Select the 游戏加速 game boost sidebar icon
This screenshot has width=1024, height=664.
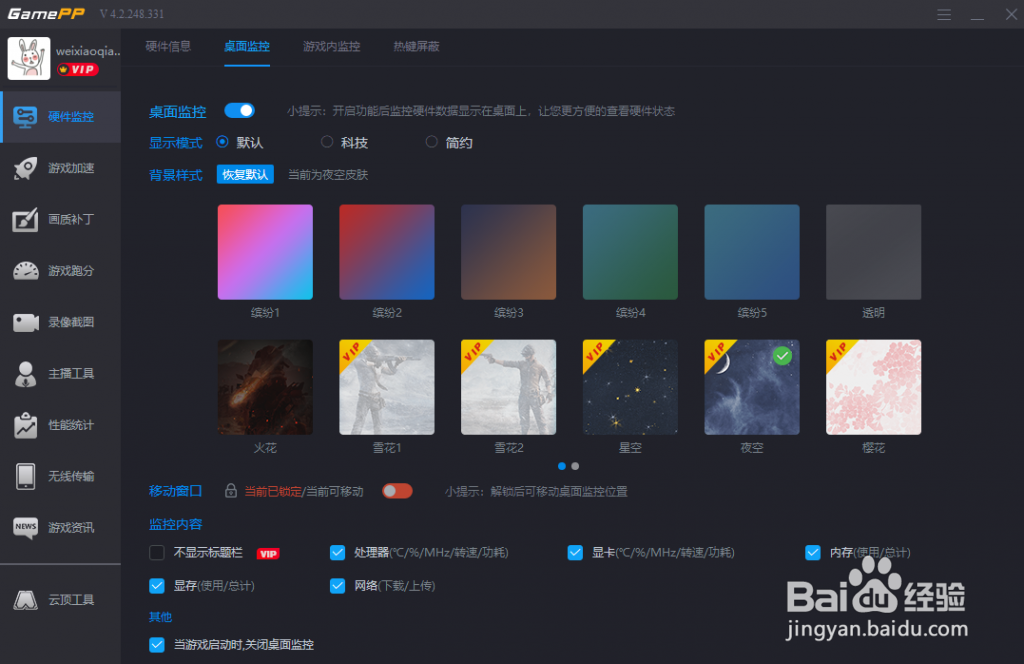point(60,168)
